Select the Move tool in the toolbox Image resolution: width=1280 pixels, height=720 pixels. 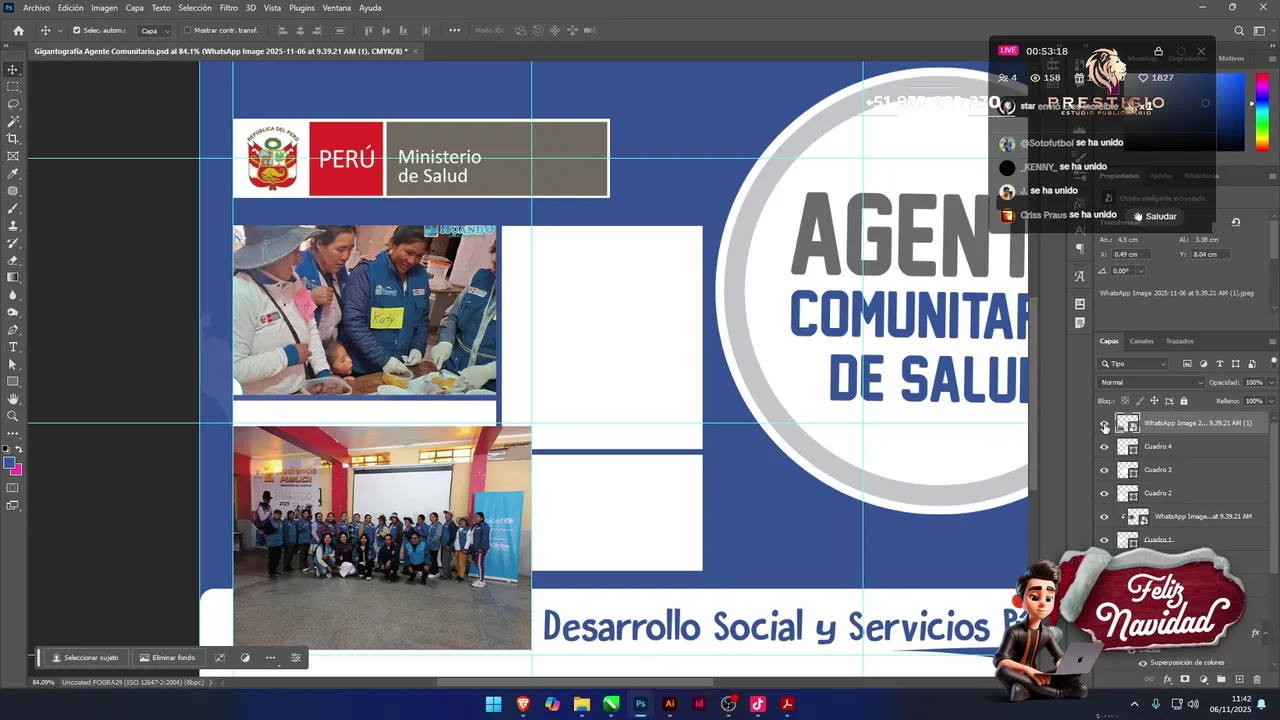point(13,70)
